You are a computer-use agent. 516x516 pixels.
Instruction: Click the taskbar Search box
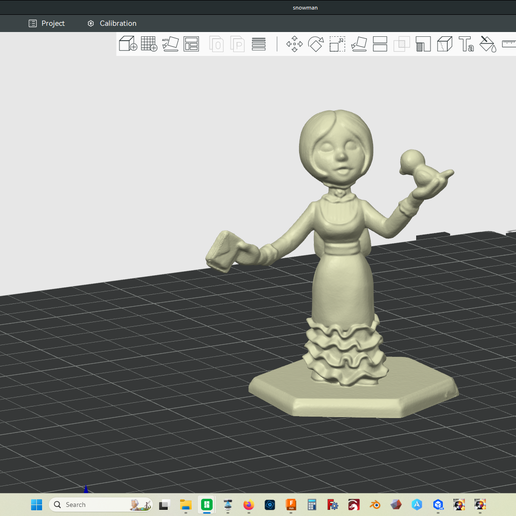101,505
